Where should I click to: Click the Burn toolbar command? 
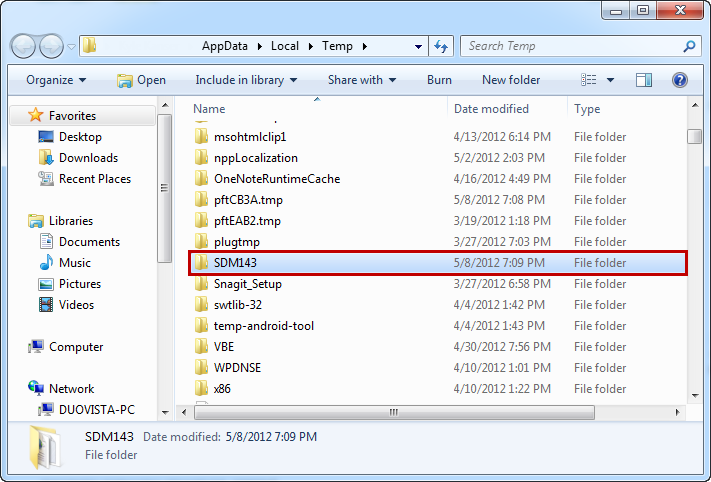coord(439,80)
